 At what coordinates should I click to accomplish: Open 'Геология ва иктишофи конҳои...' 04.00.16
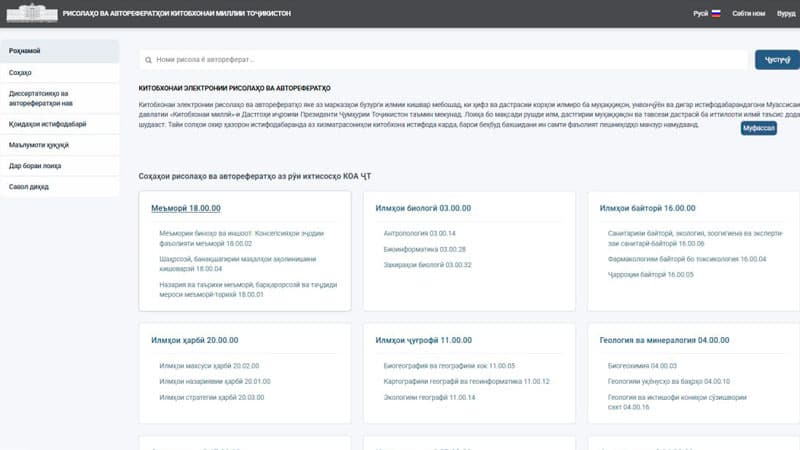pos(677,402)
